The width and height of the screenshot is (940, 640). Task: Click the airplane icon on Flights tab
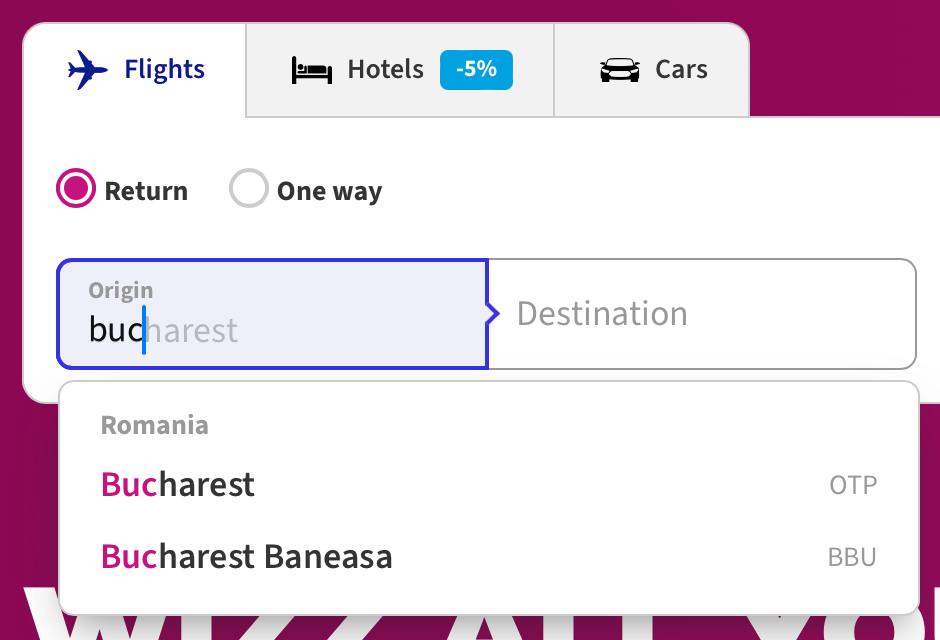tap(88, 70)
